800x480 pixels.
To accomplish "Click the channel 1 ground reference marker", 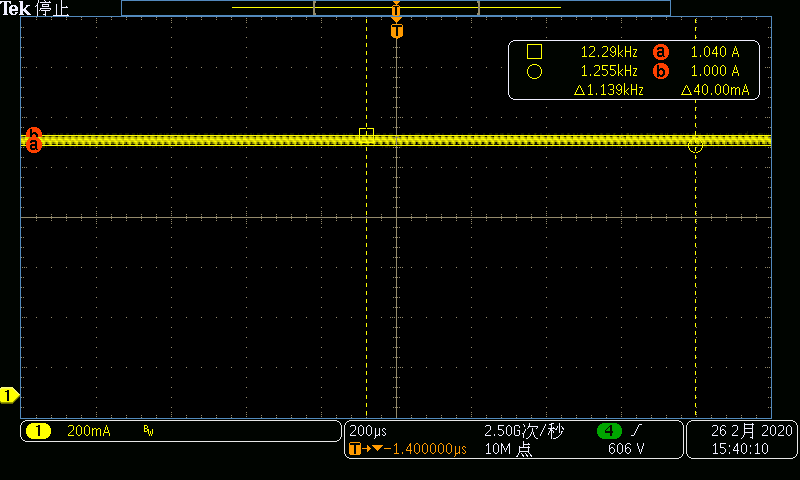I will 9,395.
